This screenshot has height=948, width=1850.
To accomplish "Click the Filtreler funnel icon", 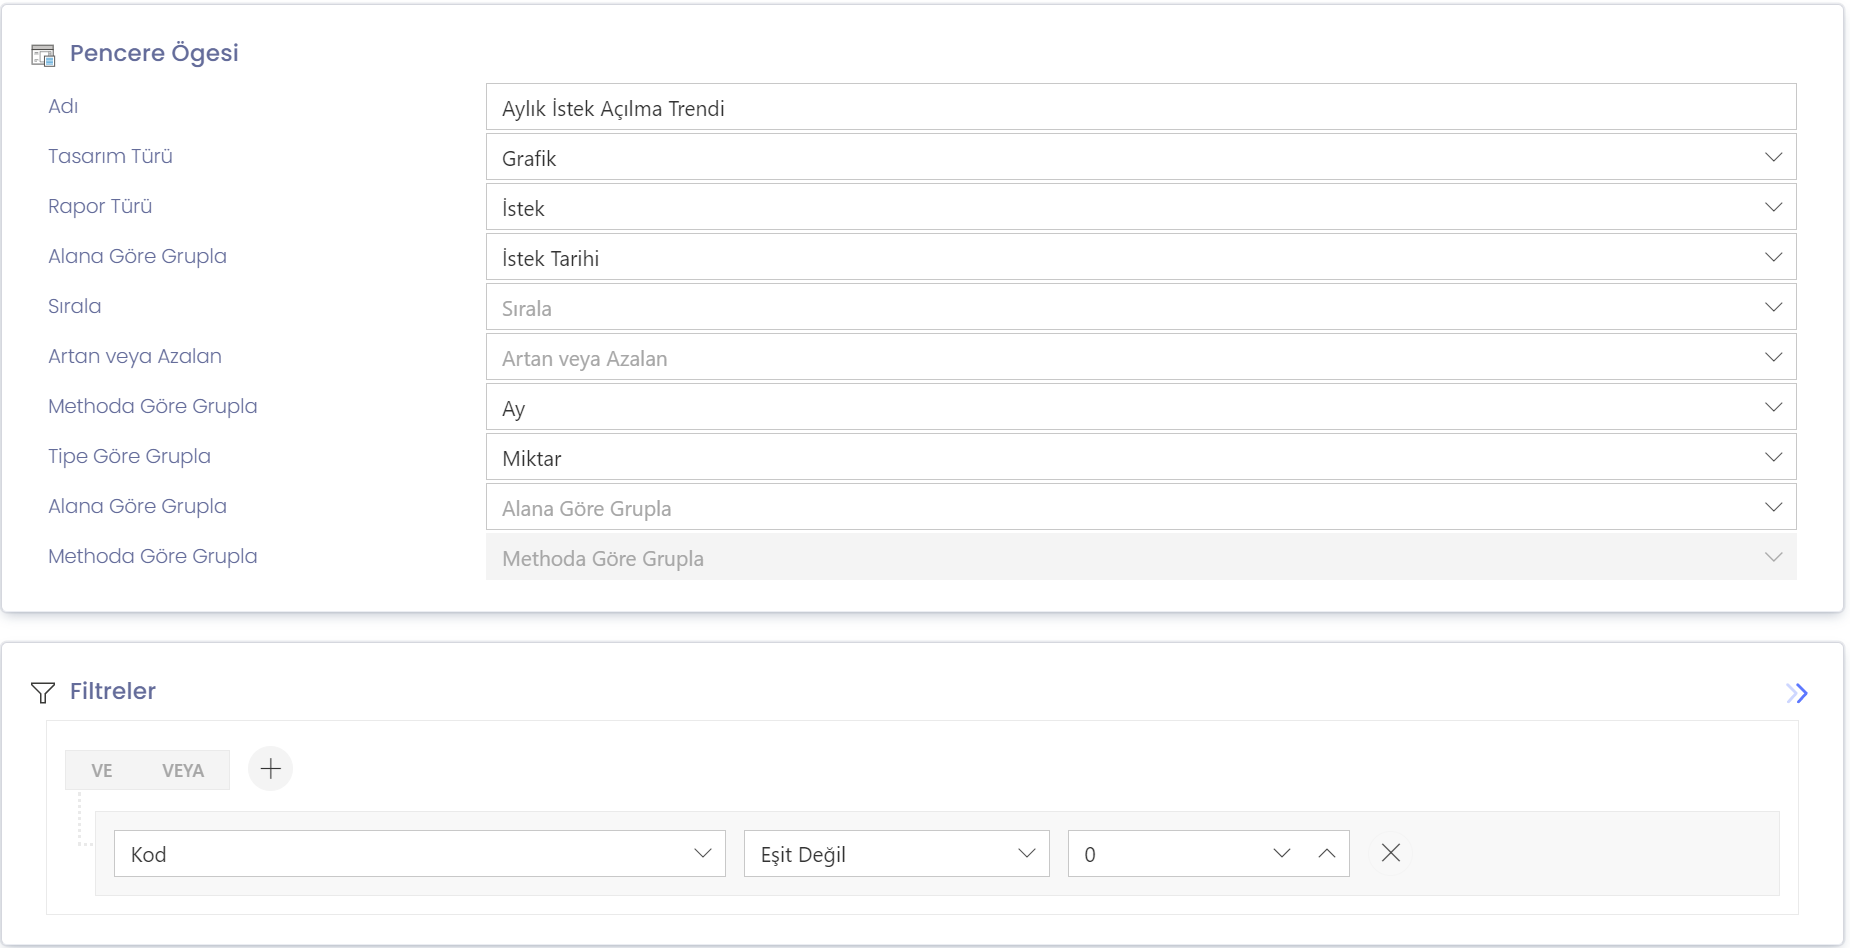I will point(43,692).
